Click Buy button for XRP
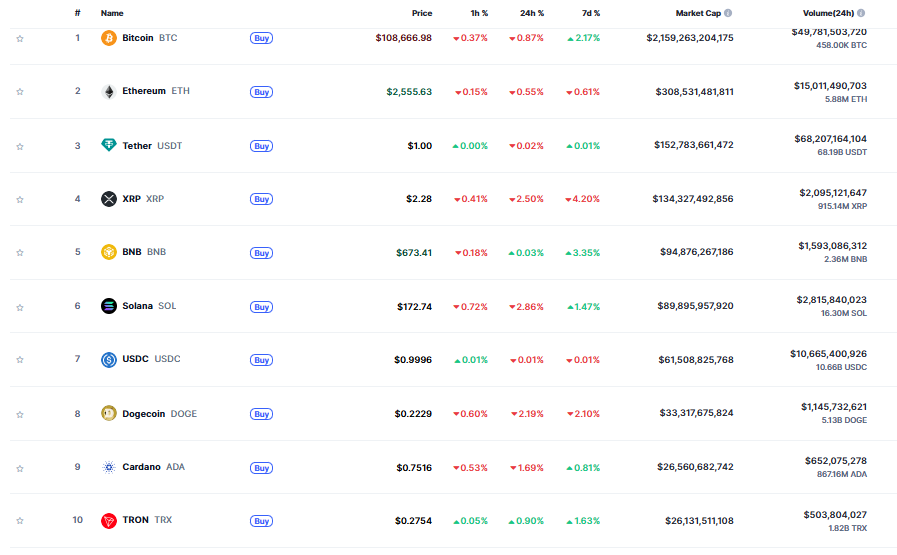Viewport: 897px width, 555px height. click(261, 199)
